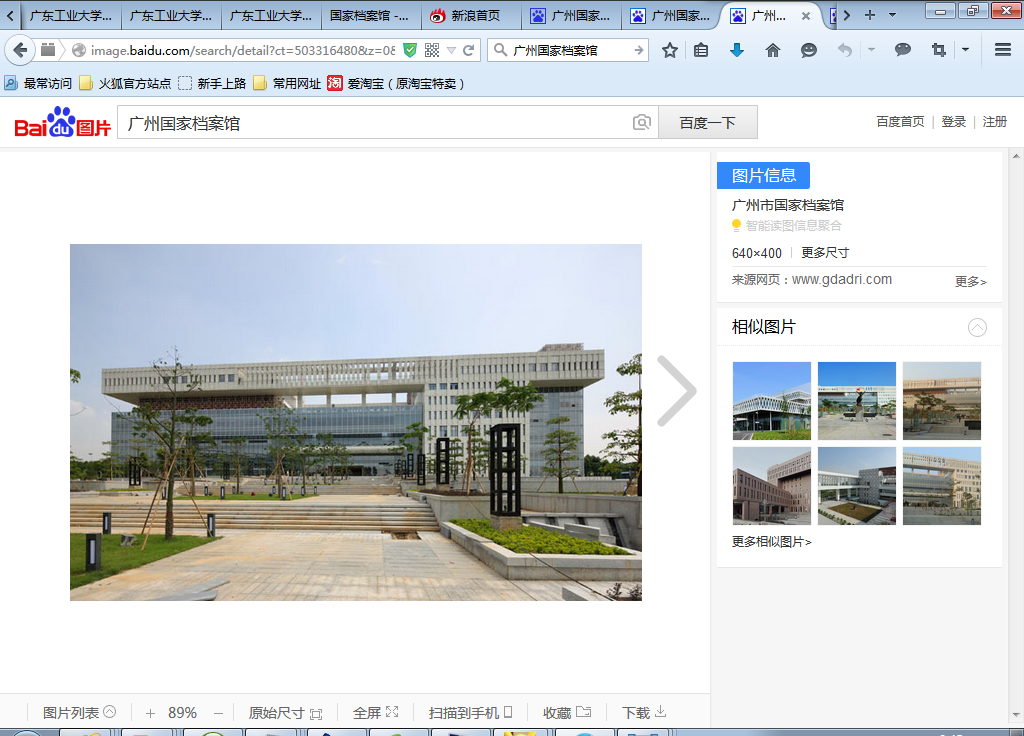The image size is (1024, 736).
Task: Open the address bar history dropdown arrow
Action: 451,50
